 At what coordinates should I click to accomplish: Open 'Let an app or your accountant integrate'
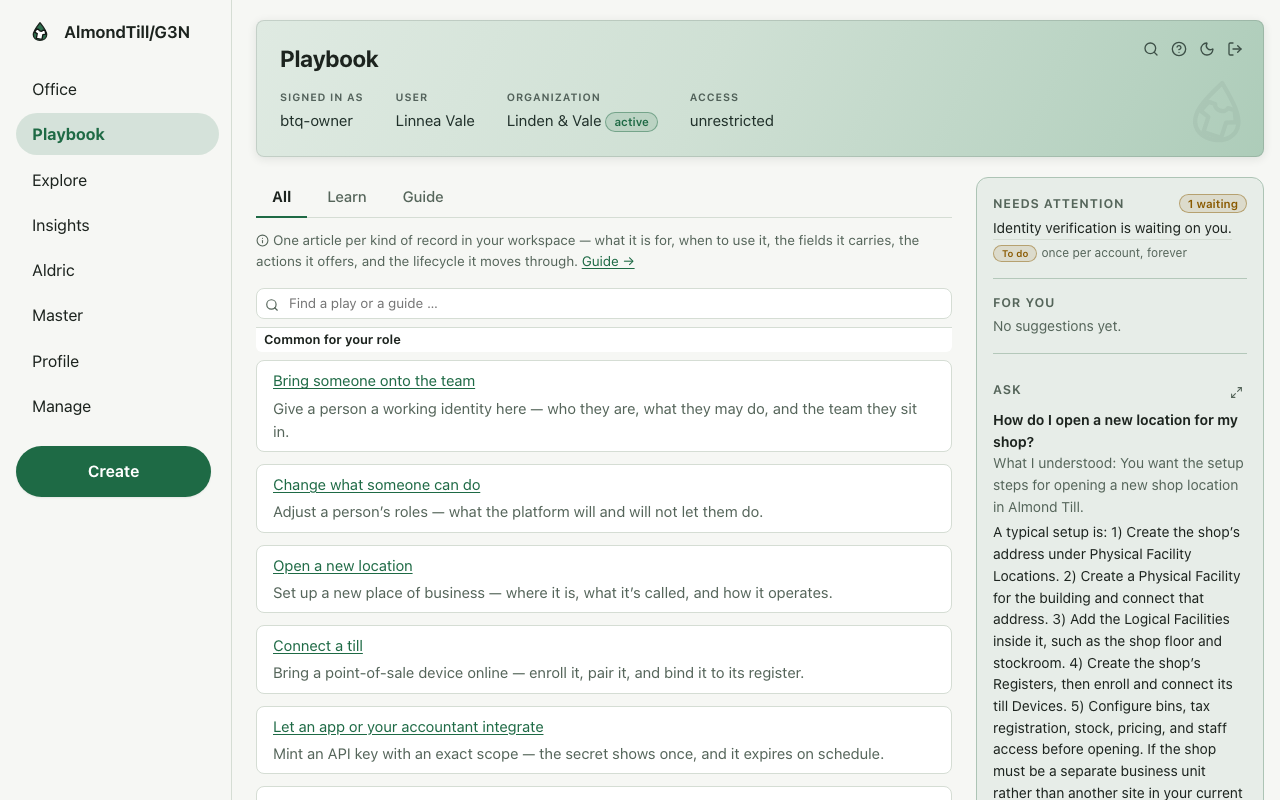click(408, 727)
